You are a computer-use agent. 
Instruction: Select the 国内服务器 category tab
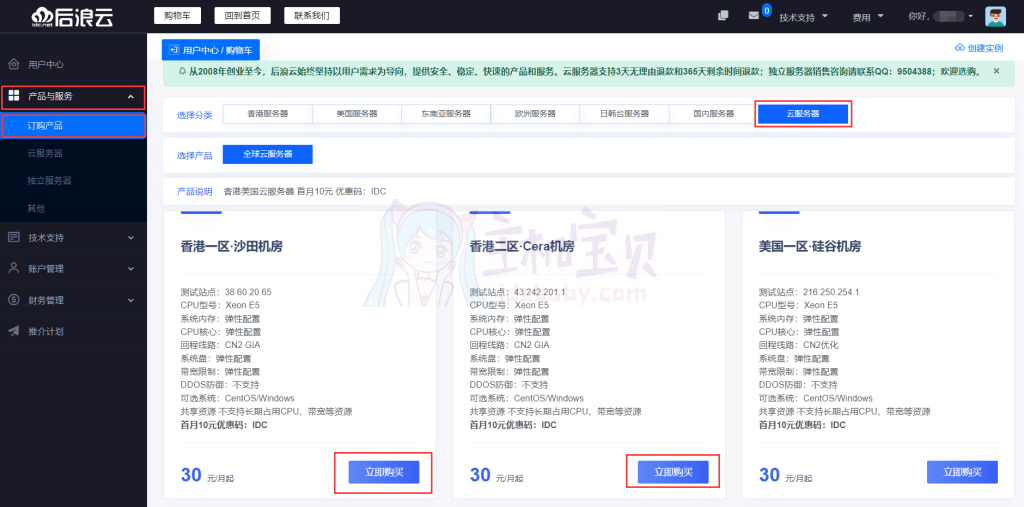[713, 114]
